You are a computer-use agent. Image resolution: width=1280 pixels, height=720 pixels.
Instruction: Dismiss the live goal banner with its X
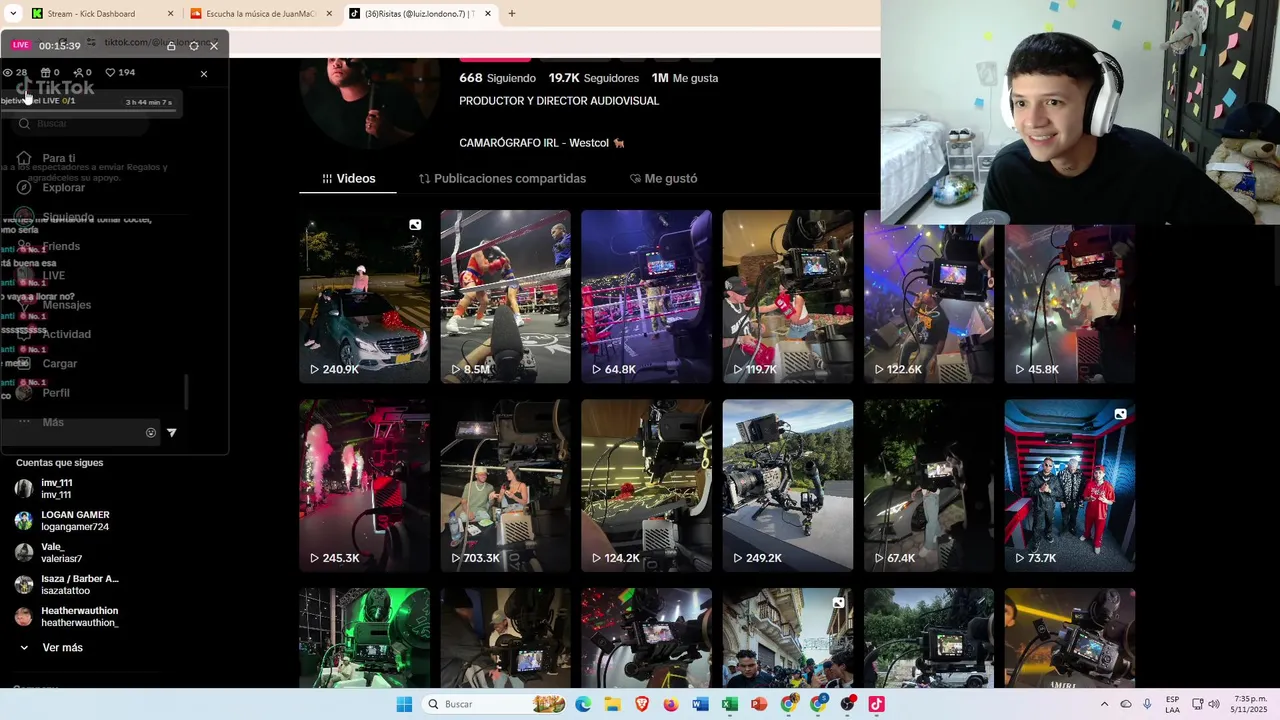204,74
